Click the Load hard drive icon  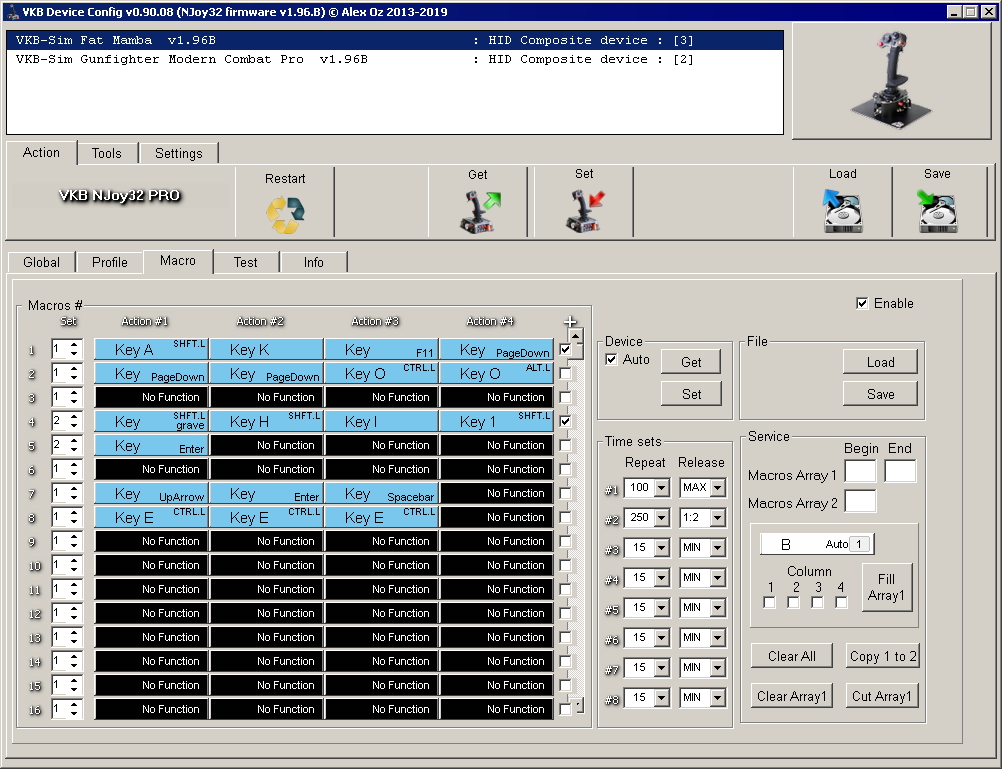(842, 210)
